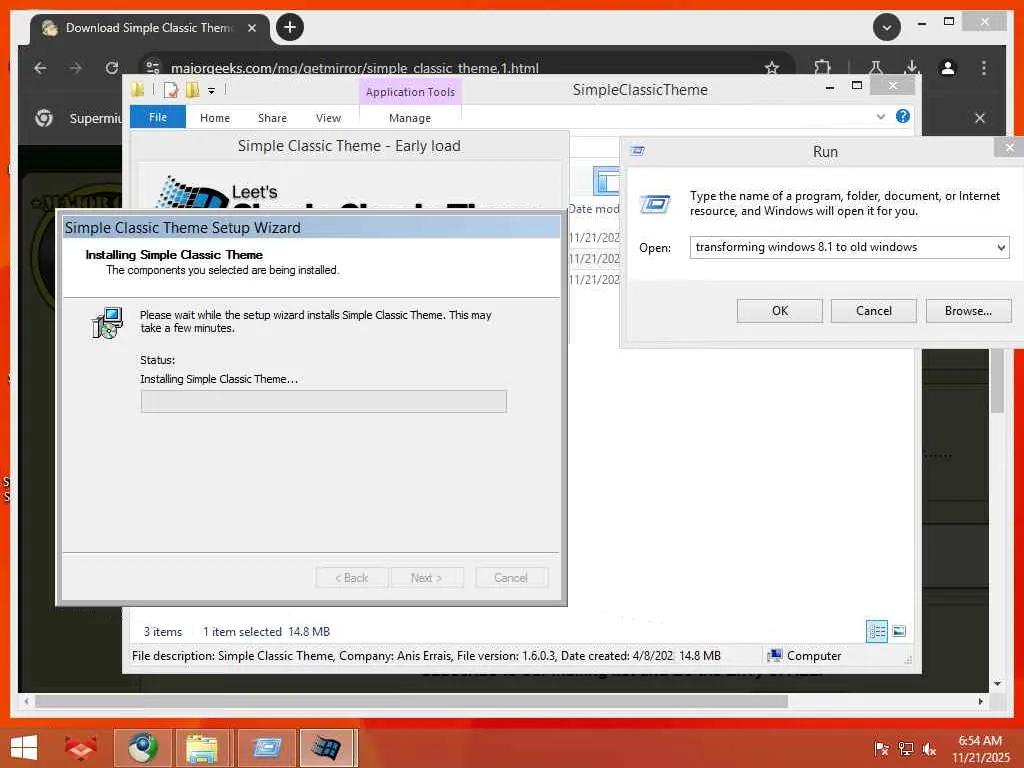Screen dimensions: 1024x768
Task: Switch Explorer to details view icon
Action: (x=876, y=631)
